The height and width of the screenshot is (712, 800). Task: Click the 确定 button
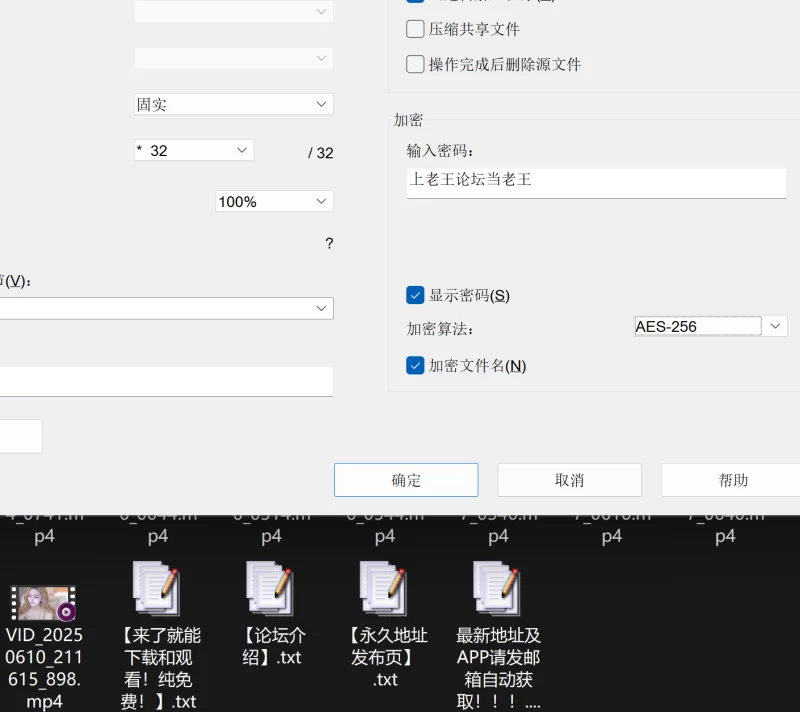click(406, 480)
